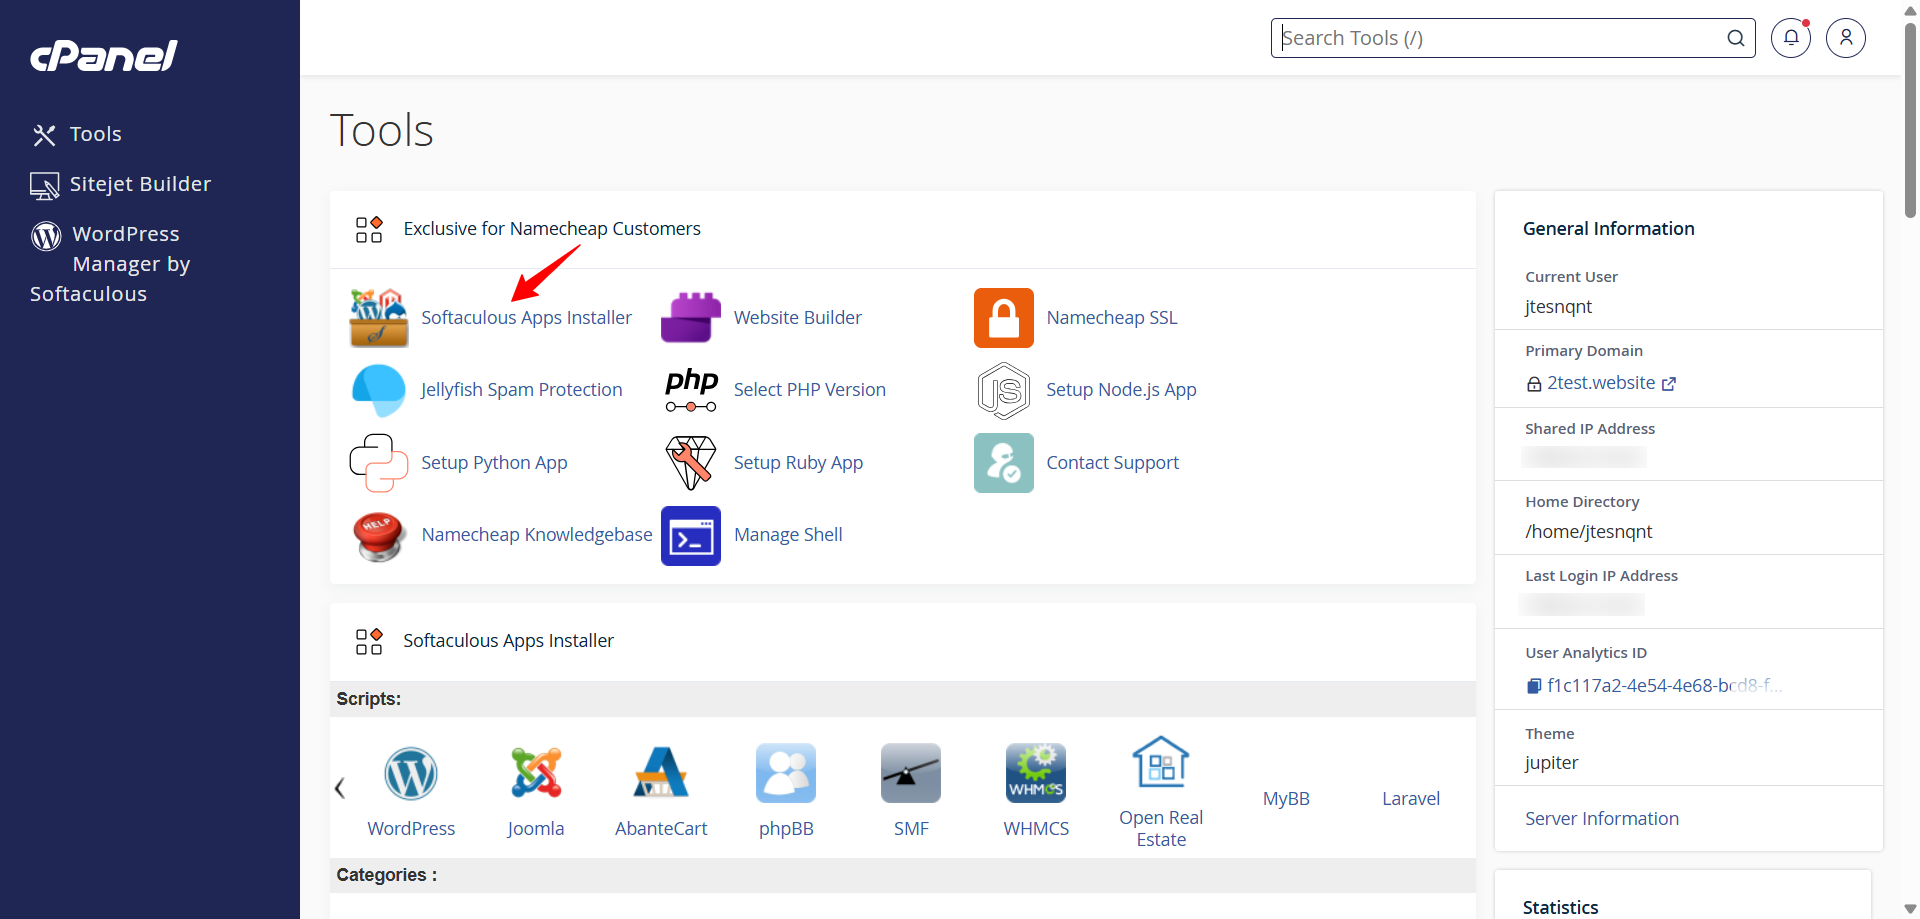The image size is (1920, 919).
Task: Click the Jellyfish Spam Protection icon
Action: (x=379, y=390)
